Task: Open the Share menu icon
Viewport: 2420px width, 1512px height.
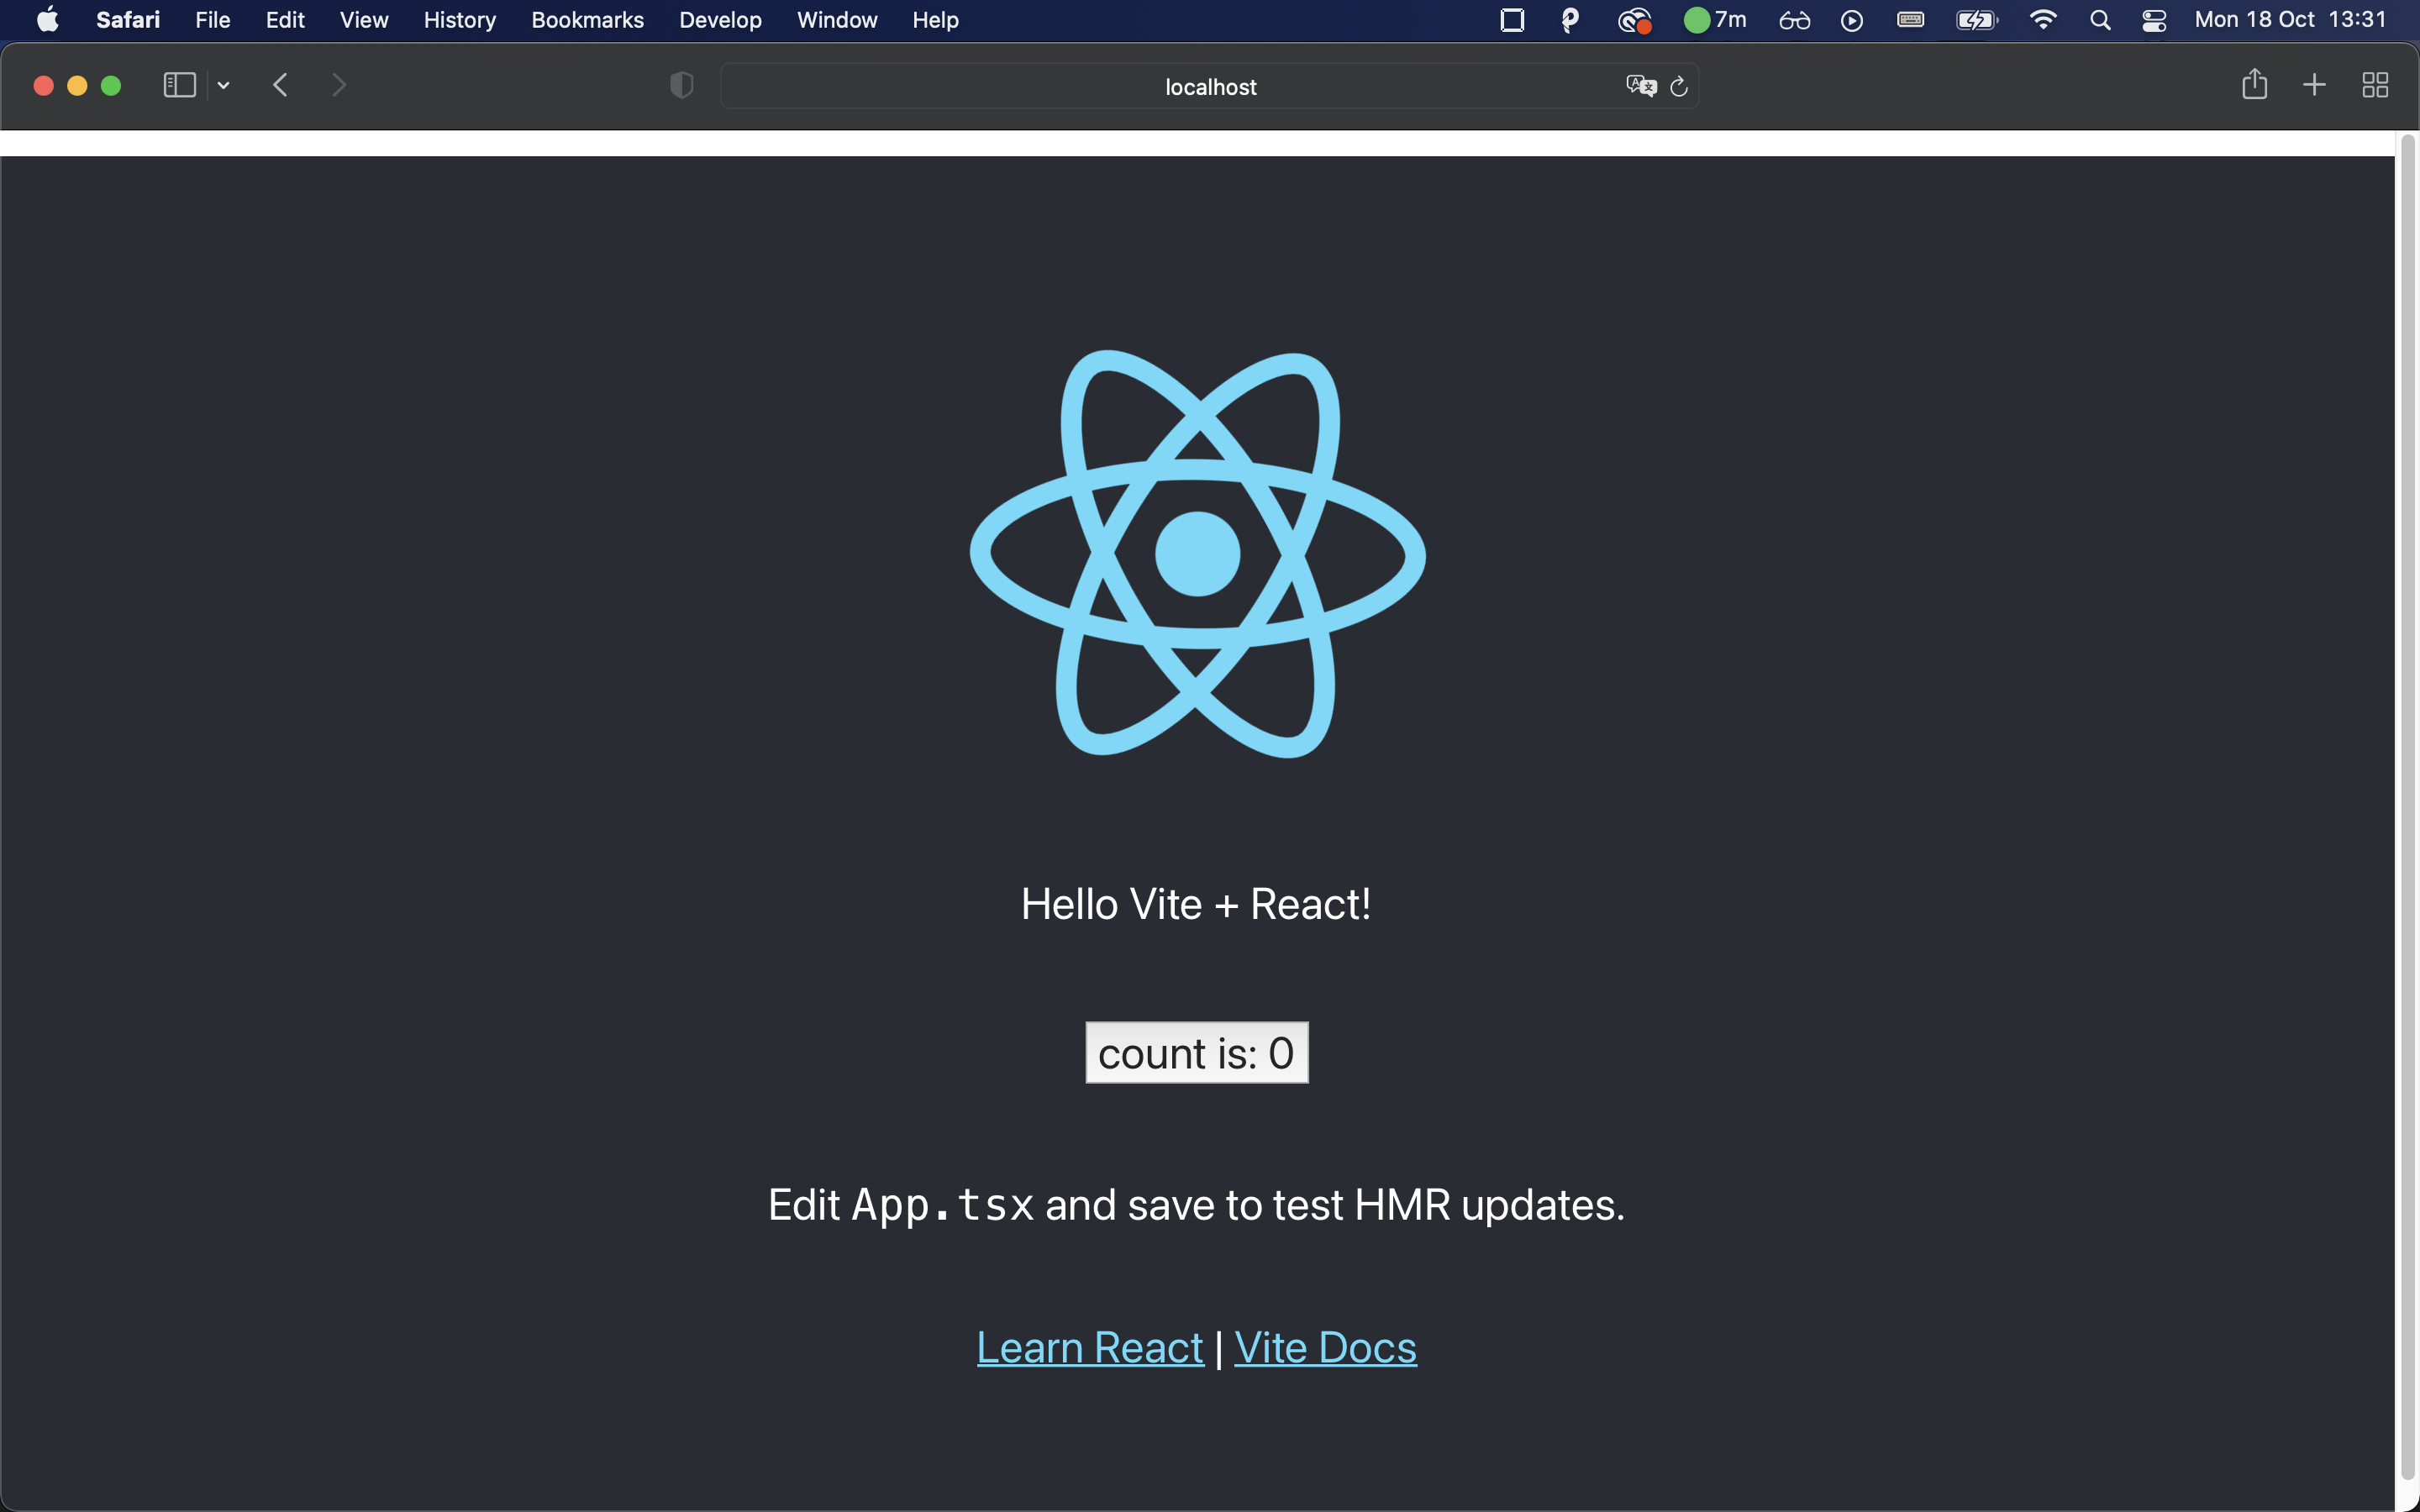Action: click(x=2255, y=85)
